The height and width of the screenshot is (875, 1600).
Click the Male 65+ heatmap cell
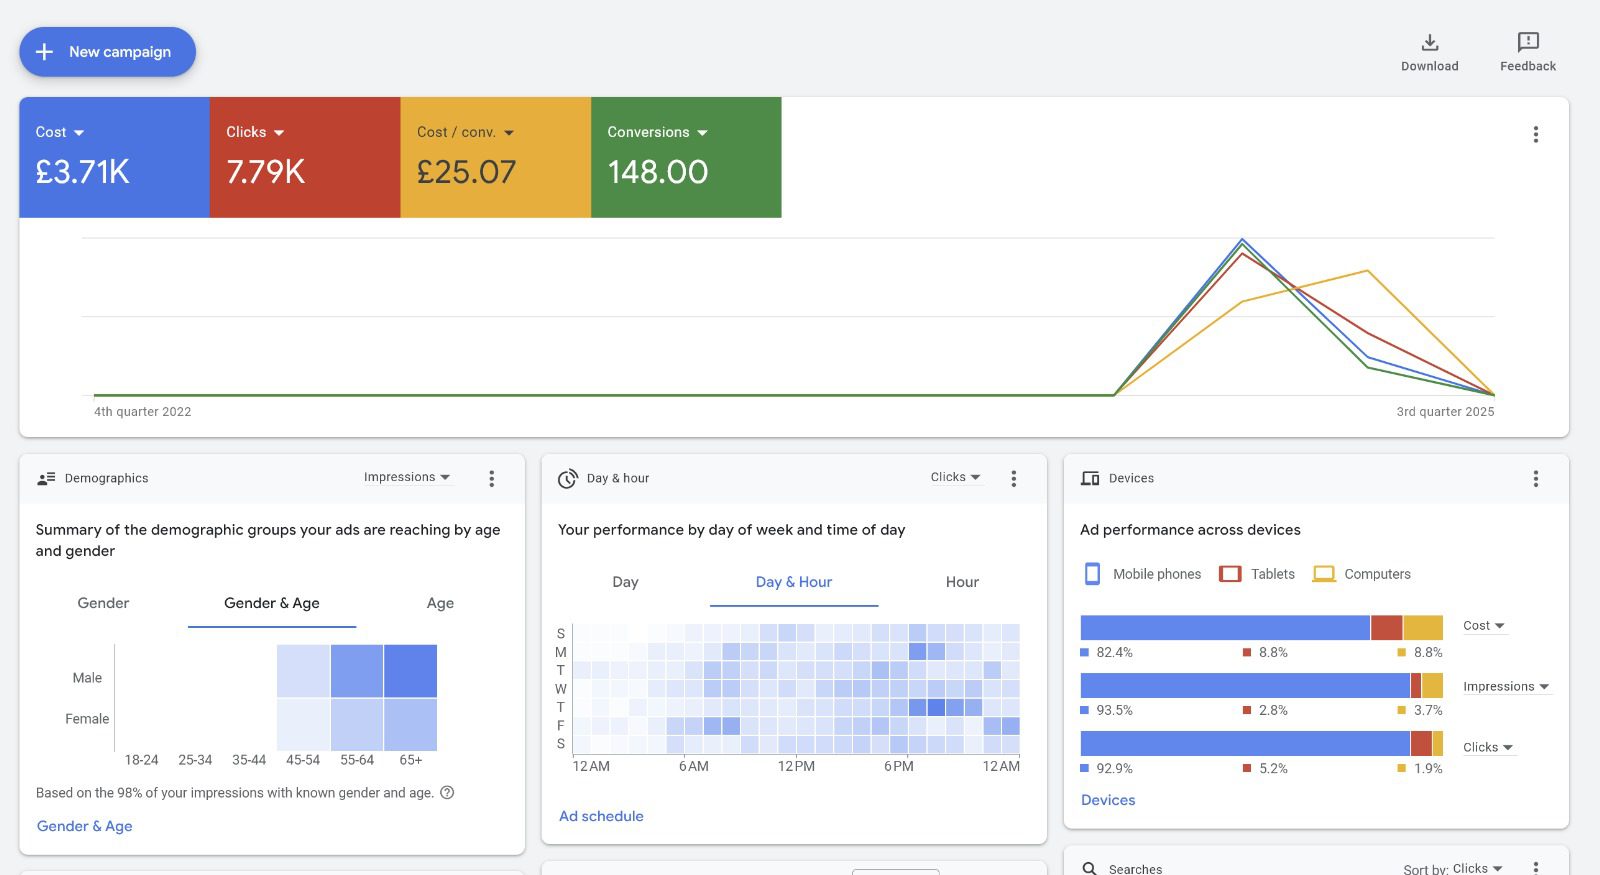(x=410, y=671)
